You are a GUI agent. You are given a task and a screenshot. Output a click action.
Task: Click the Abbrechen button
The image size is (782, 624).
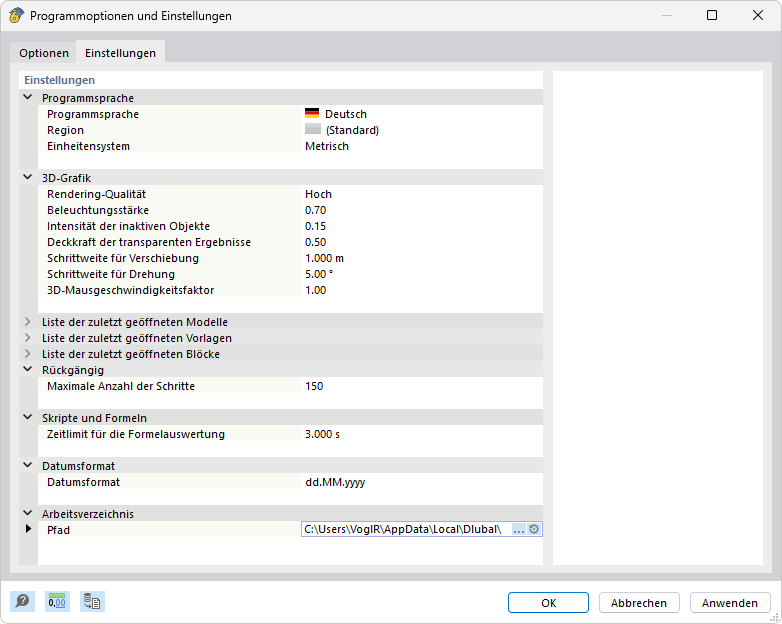639,603
